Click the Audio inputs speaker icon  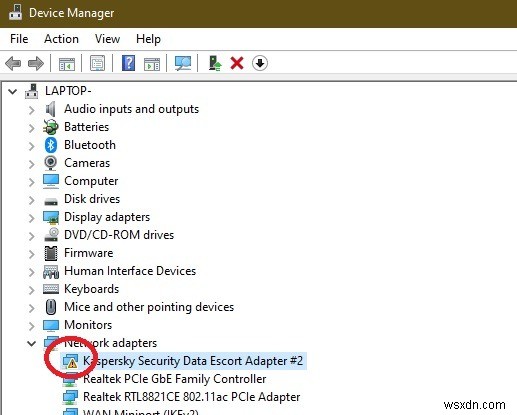click(50, 109)
